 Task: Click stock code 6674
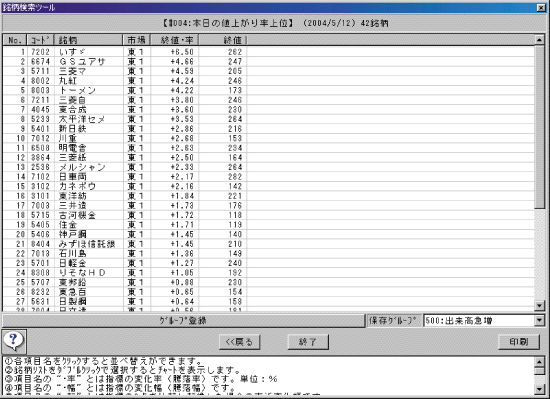pyautogui.click(x=40, y=62)
